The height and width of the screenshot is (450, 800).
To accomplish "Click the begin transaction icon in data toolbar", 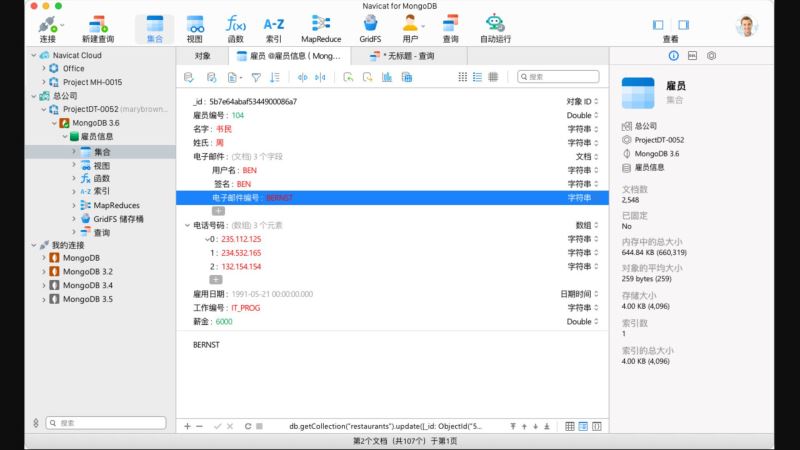I will pyautogui.click(x=189, y=77).
